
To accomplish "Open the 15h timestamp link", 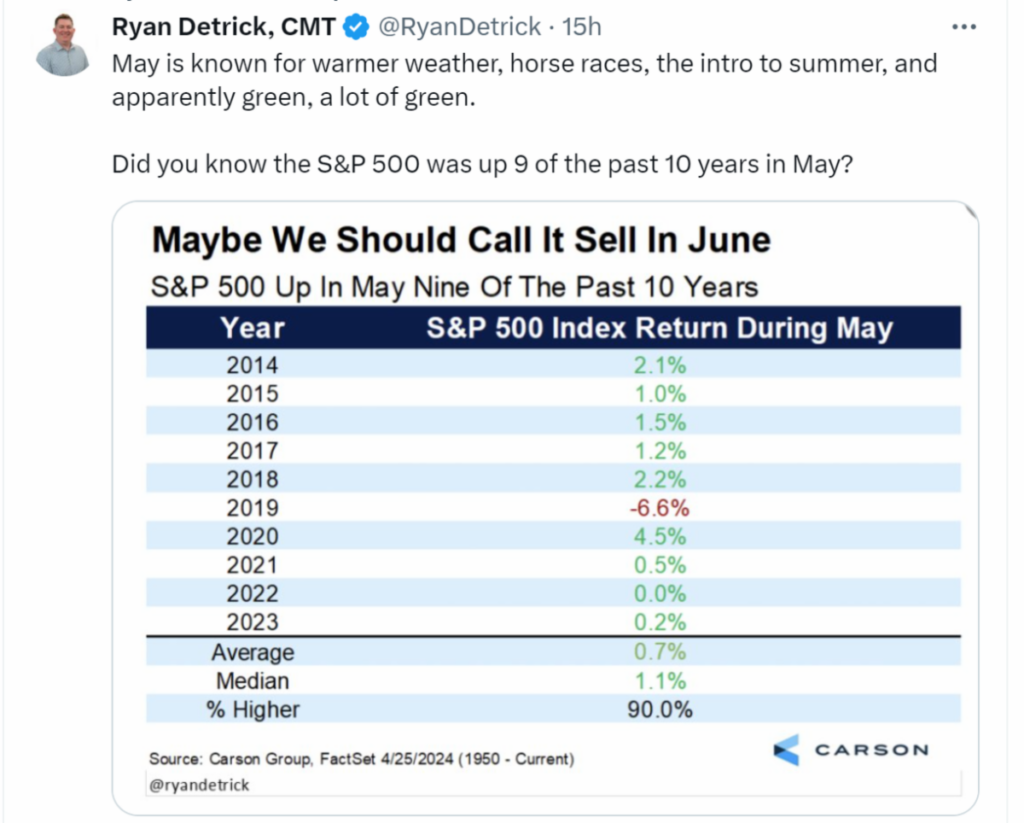I will pyautogui.click(x=582, y=27).
